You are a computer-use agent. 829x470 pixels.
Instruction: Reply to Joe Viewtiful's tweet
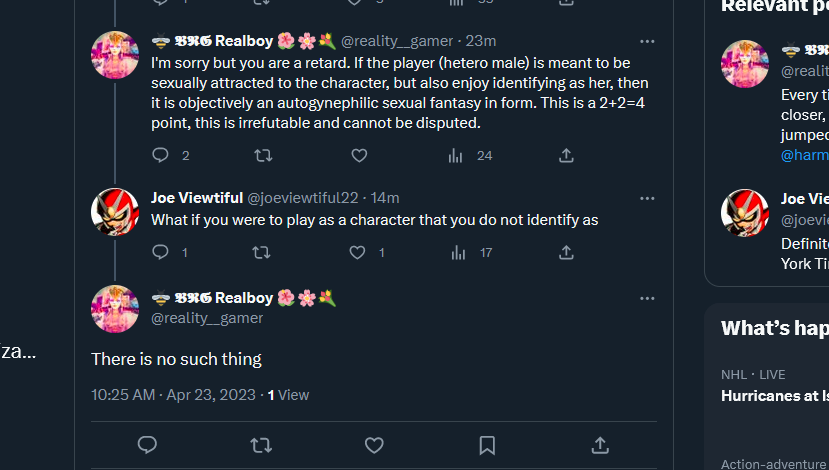point(160,253)
